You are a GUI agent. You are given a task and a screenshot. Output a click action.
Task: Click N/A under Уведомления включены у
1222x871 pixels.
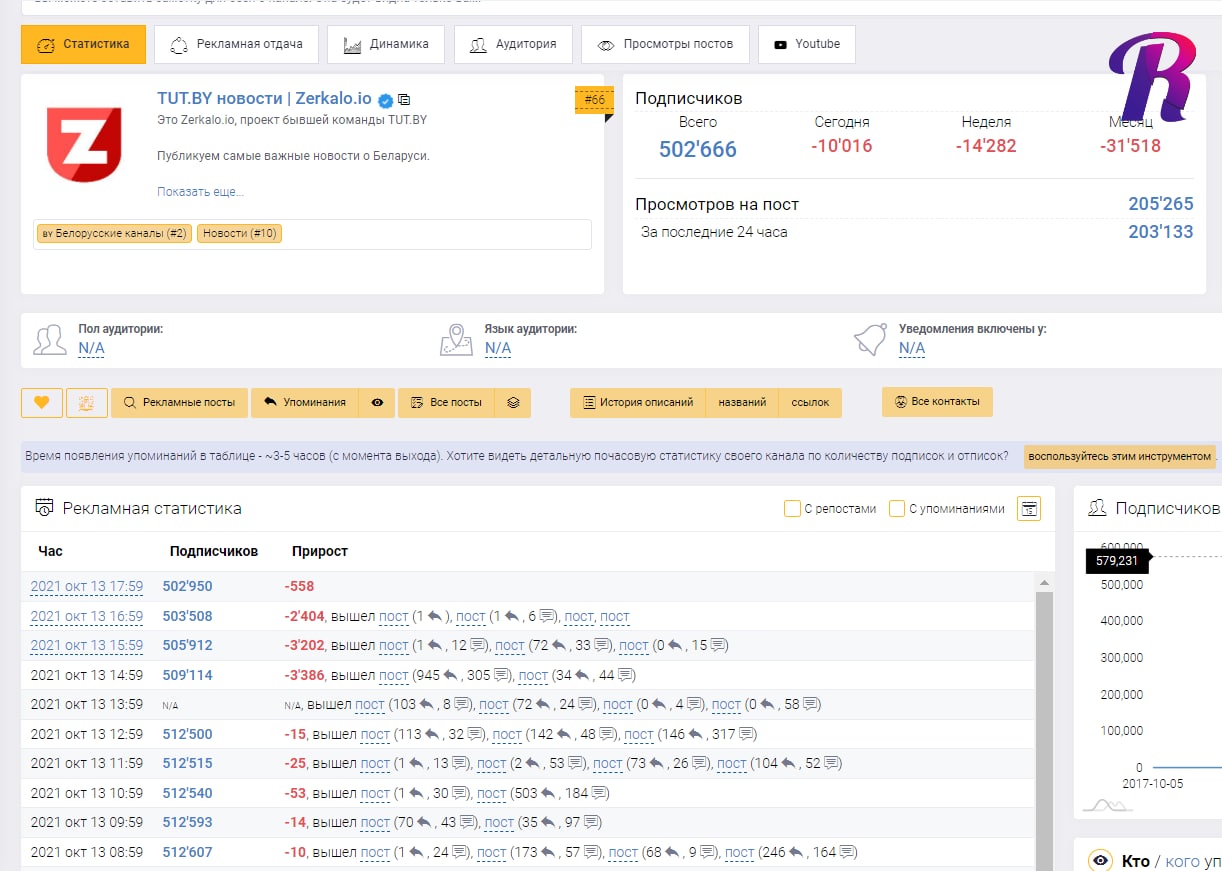click(911, 348)
